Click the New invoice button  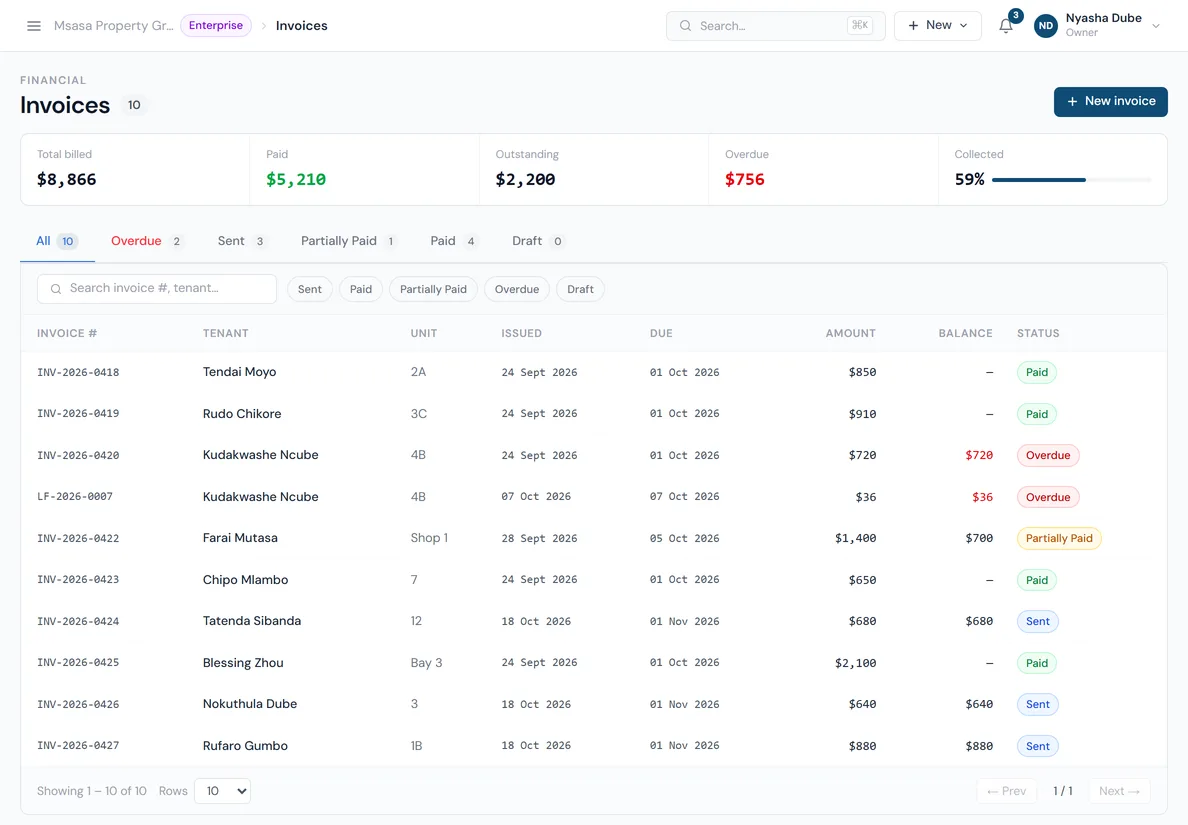click(x=1110, y=102)
